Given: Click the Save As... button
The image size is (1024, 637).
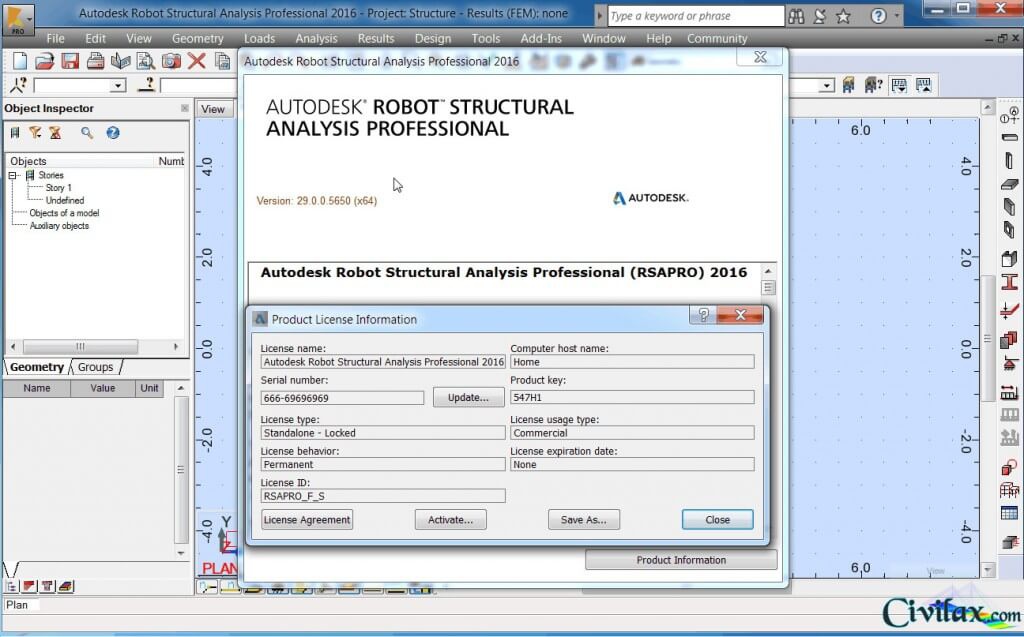Looking at the screenshot, I should [584, 520].
